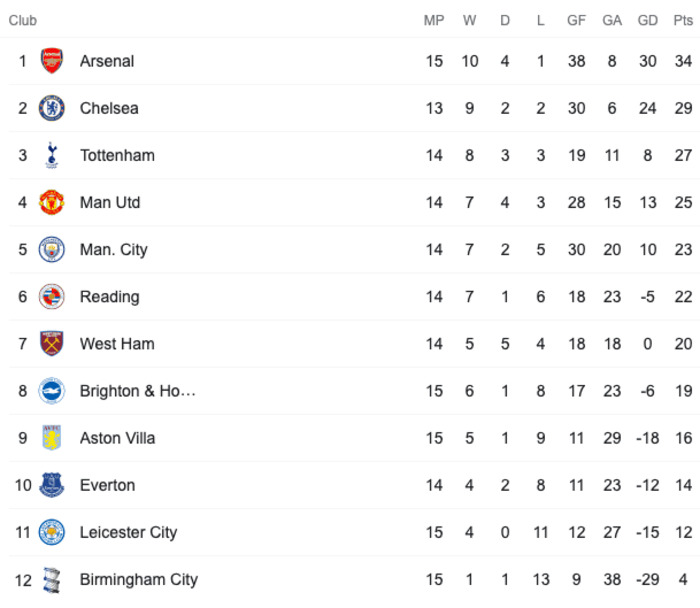Click the MP column header
This screenshot has height=608, width=700.
434,21
